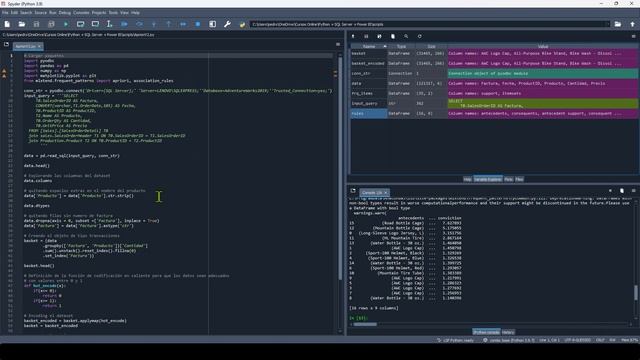Viewport: 640px width, 360px height.
Task: Remove all variables icon in the console pane toolbar
Action: (x=622, y=191)
